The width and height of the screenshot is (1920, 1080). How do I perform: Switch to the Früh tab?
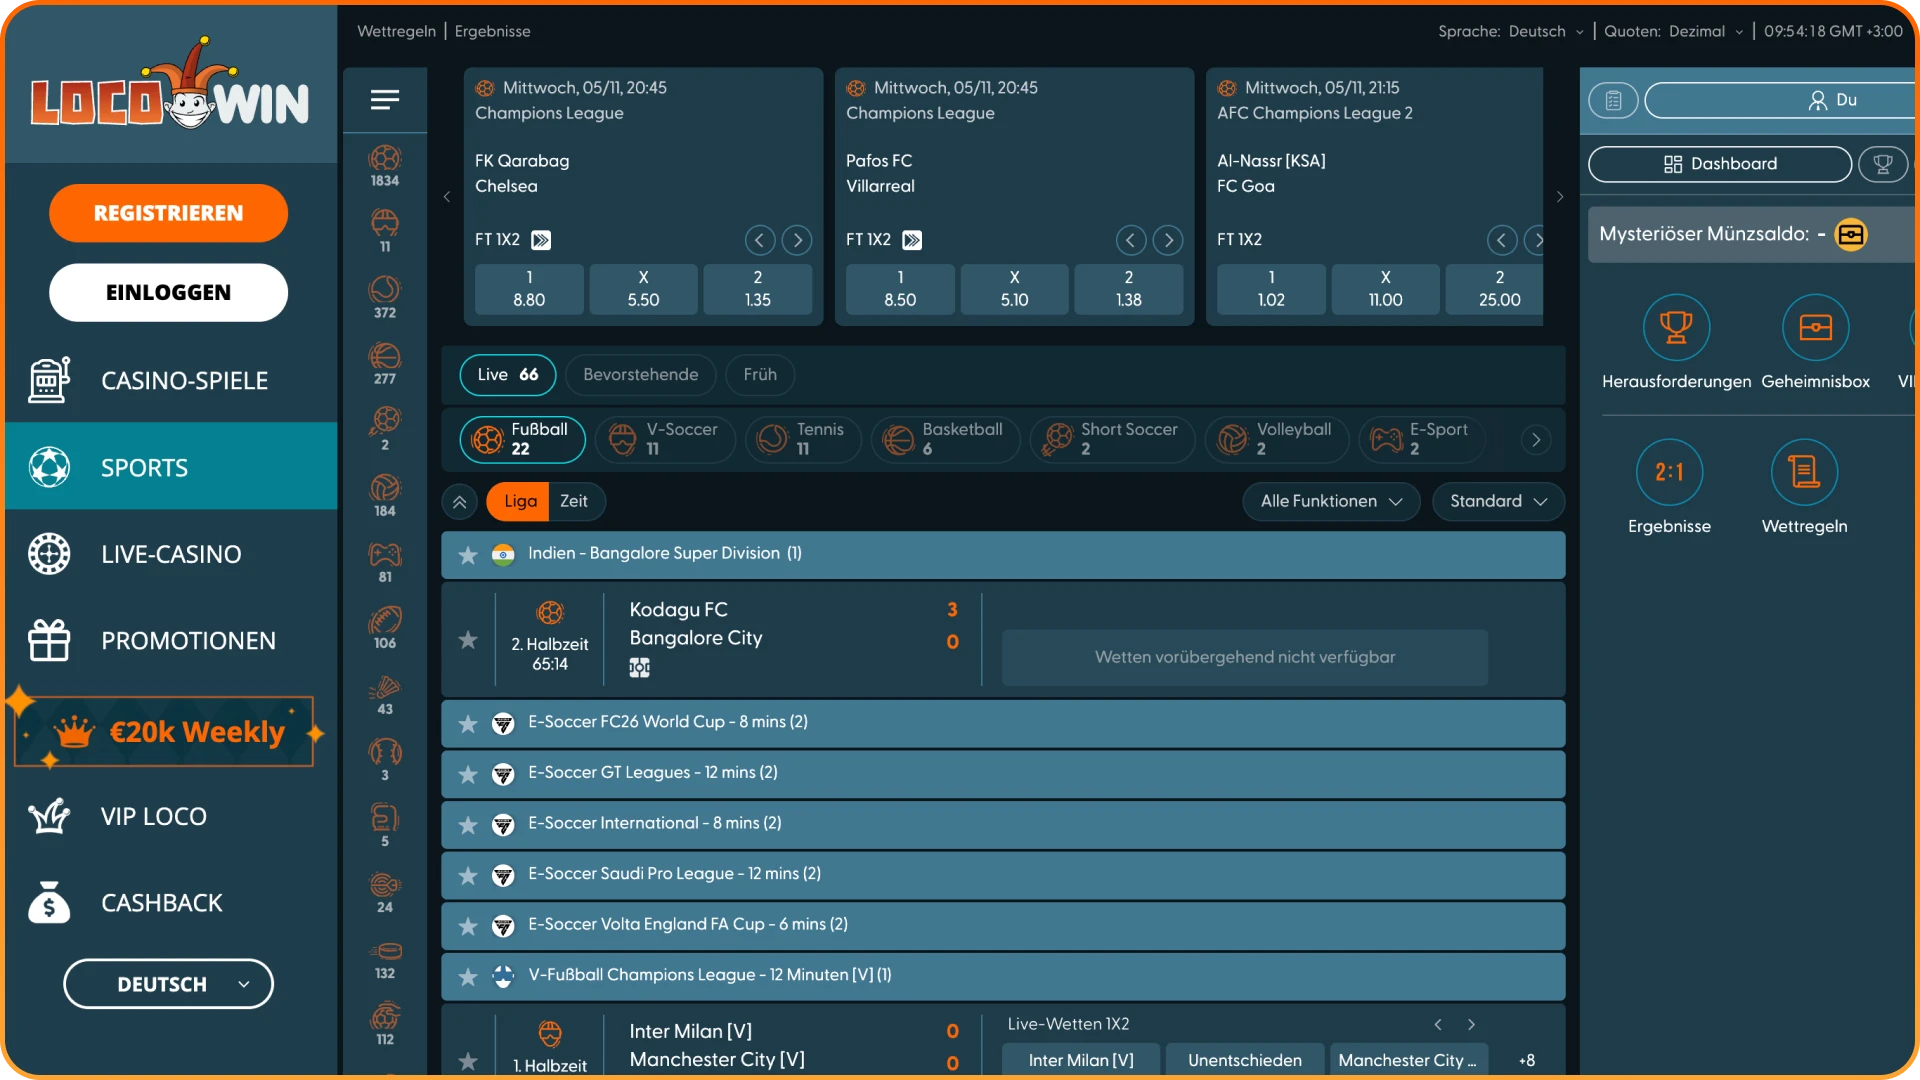click(x=760, y=374)
